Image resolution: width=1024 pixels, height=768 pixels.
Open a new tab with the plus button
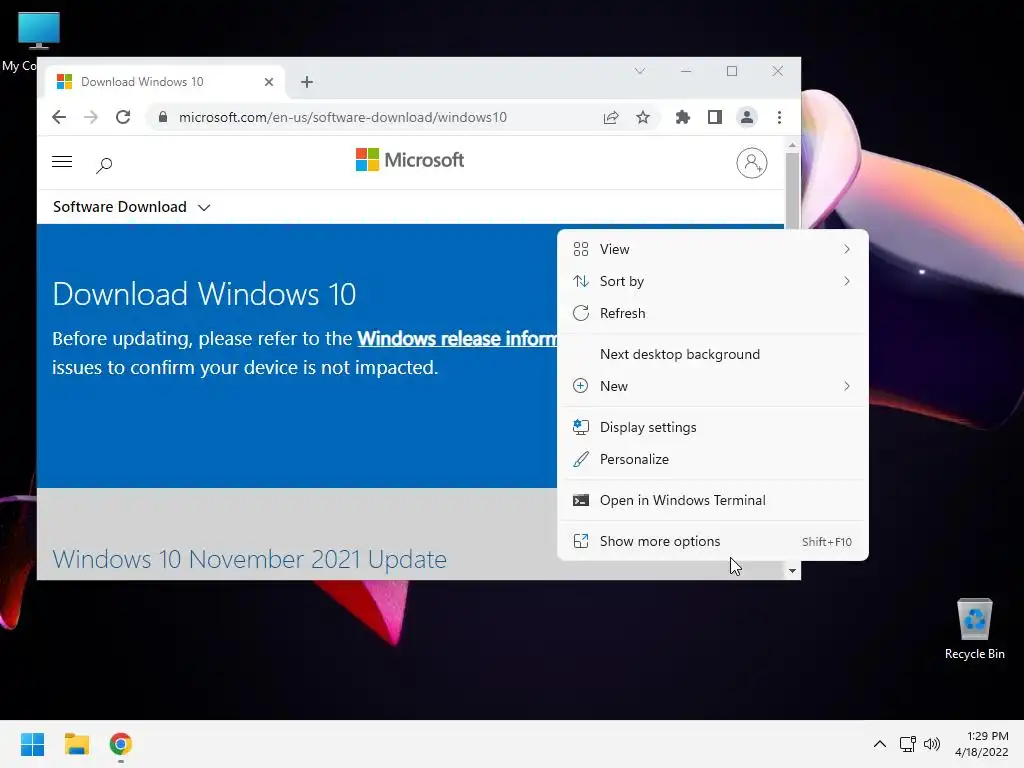click(307, 82)
